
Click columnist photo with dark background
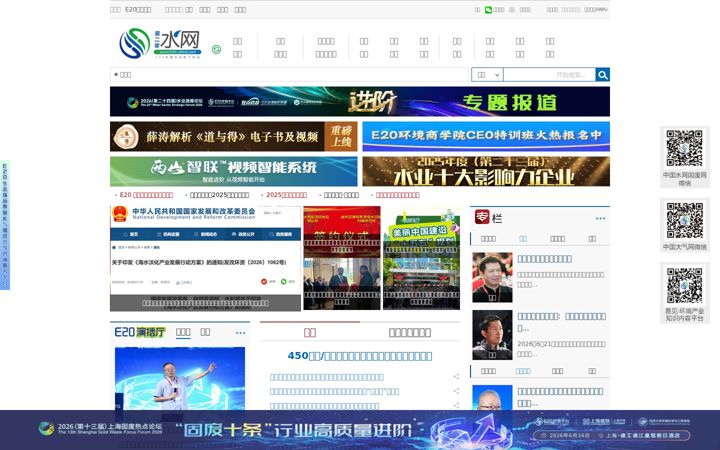[x=492, y=335]
